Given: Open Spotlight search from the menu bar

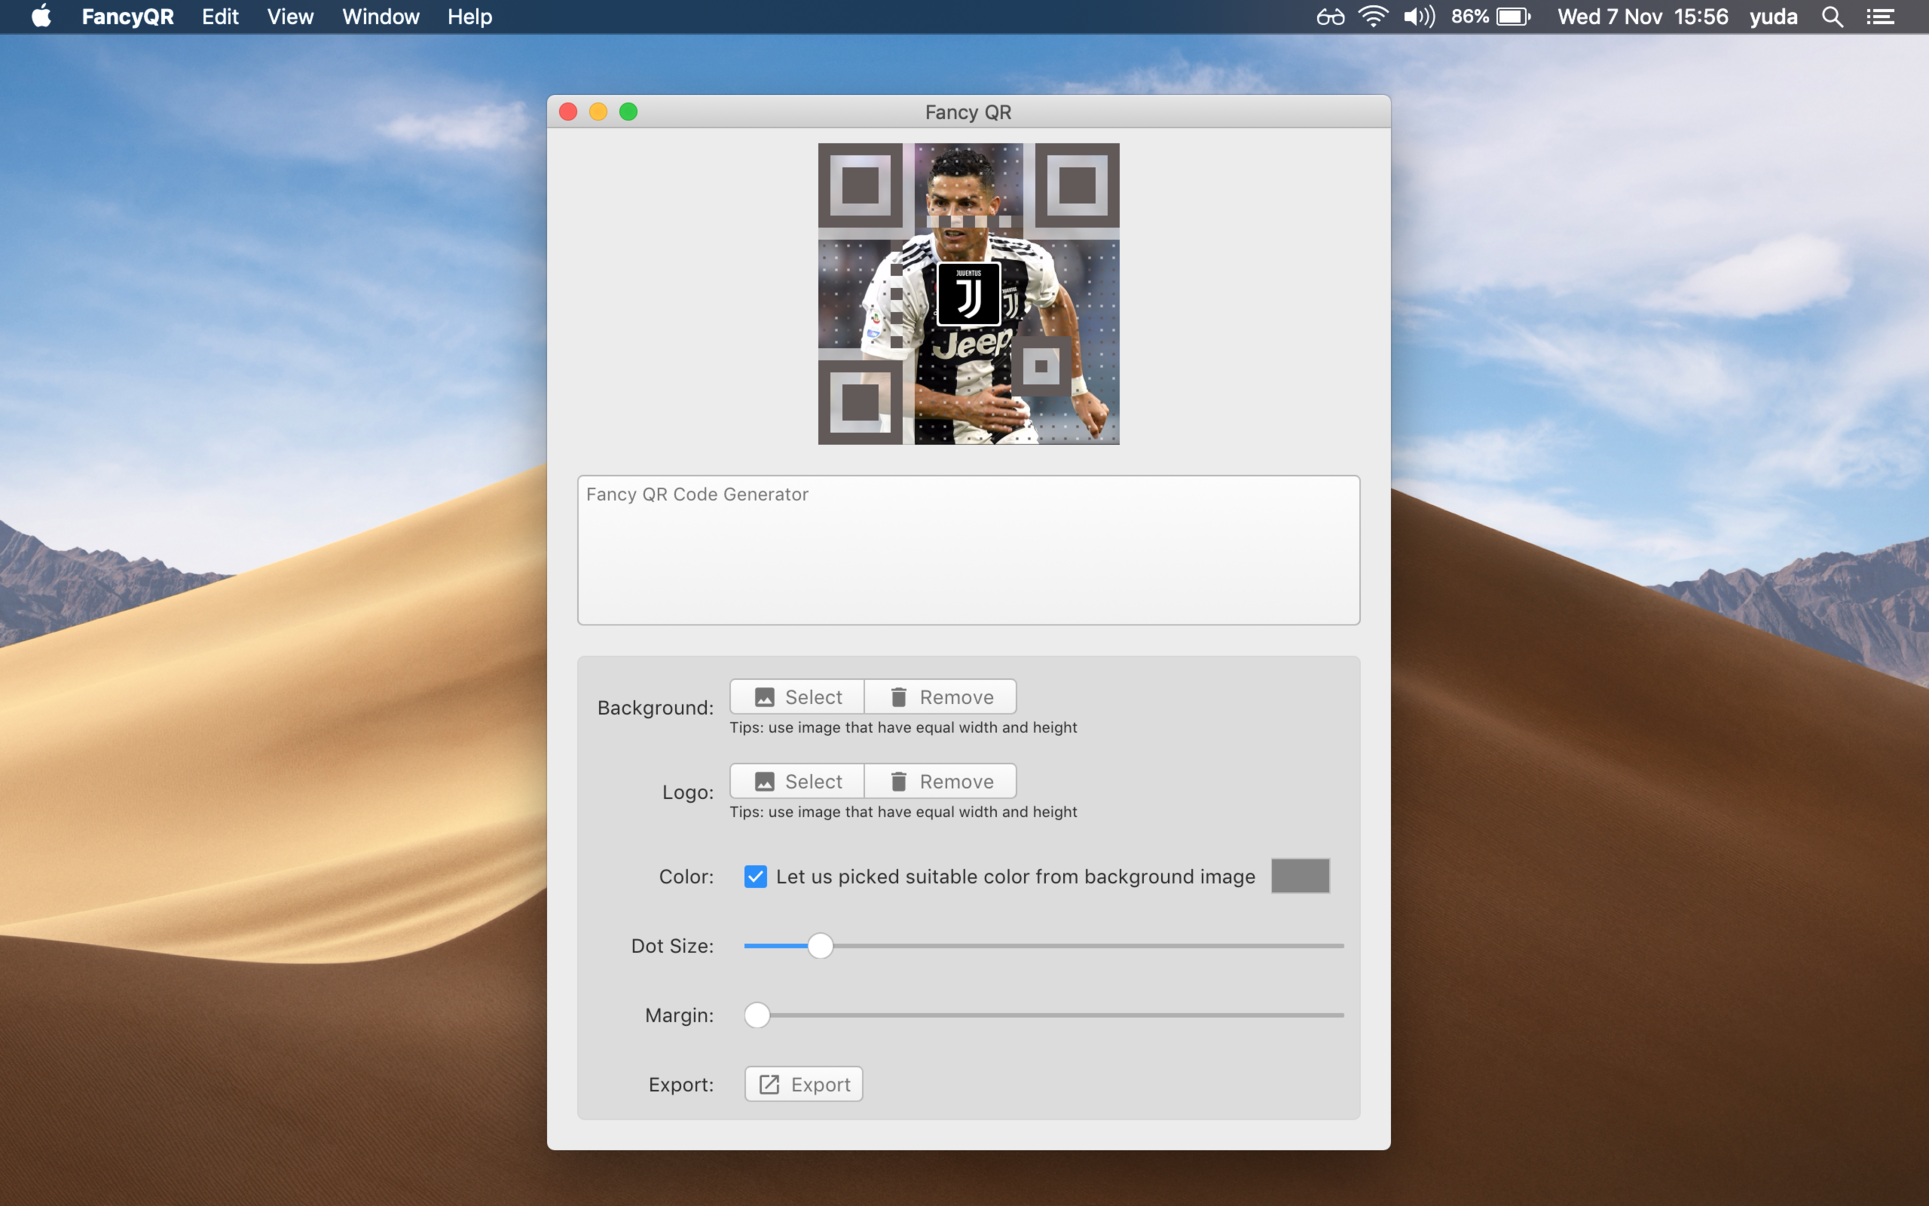Looking at the screenshot, I should tap(1833, 17).
